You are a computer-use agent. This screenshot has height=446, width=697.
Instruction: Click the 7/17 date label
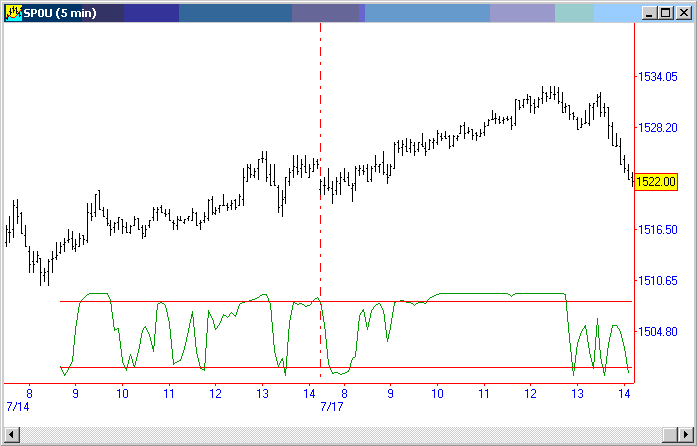[x=332, y=407]
